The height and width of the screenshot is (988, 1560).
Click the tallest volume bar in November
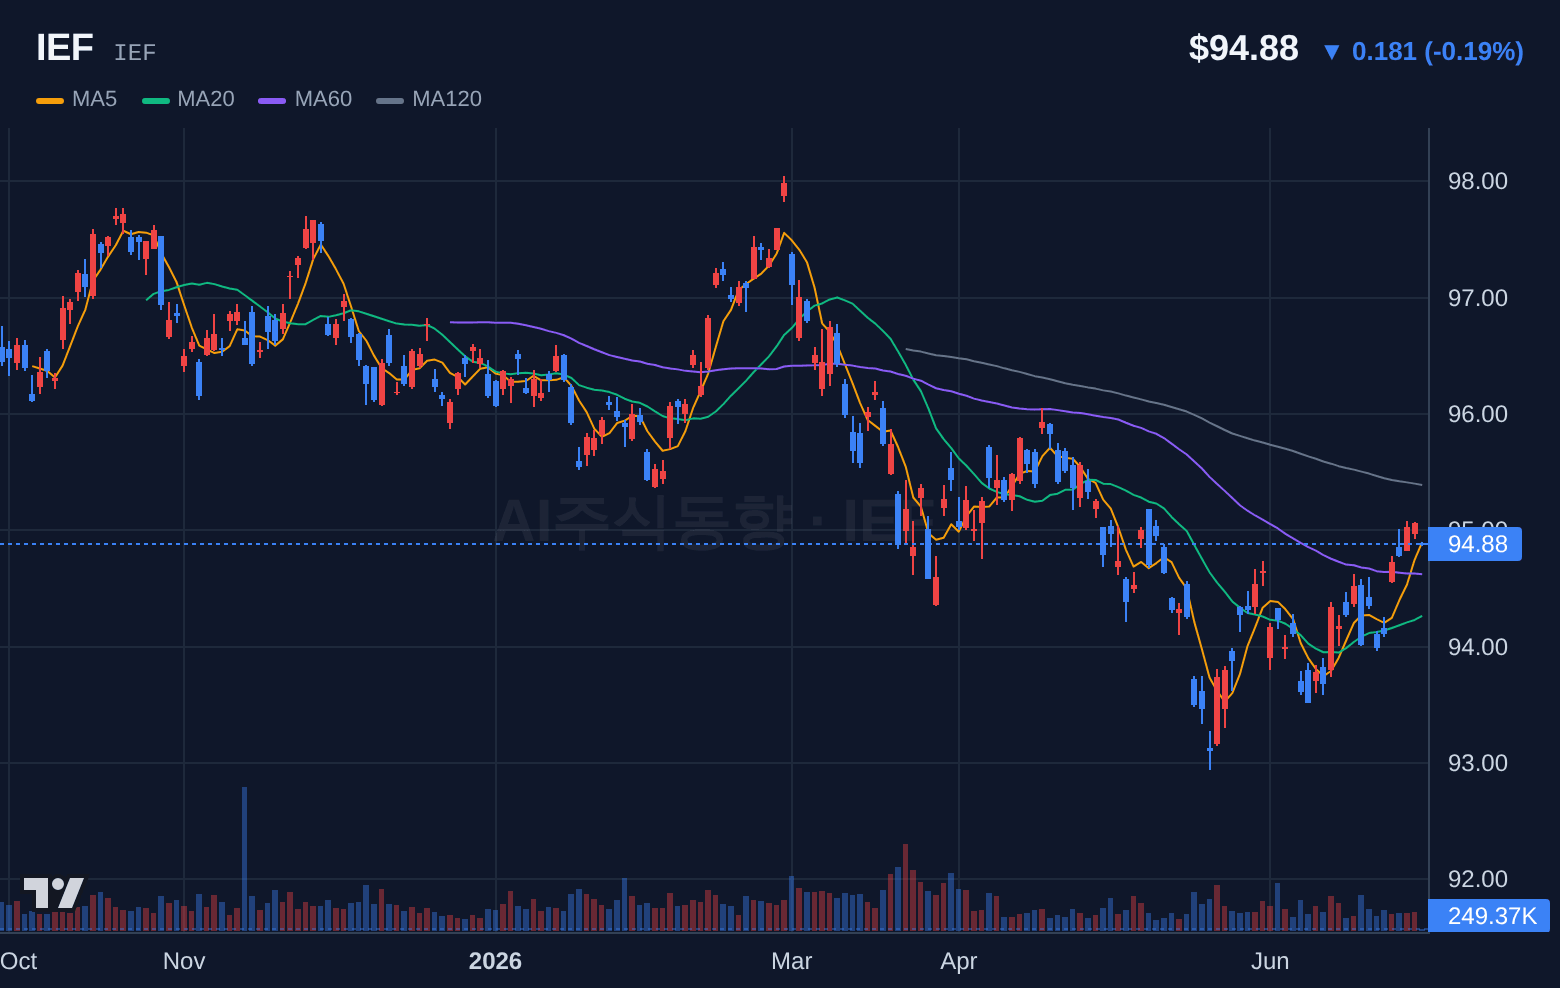244,859
